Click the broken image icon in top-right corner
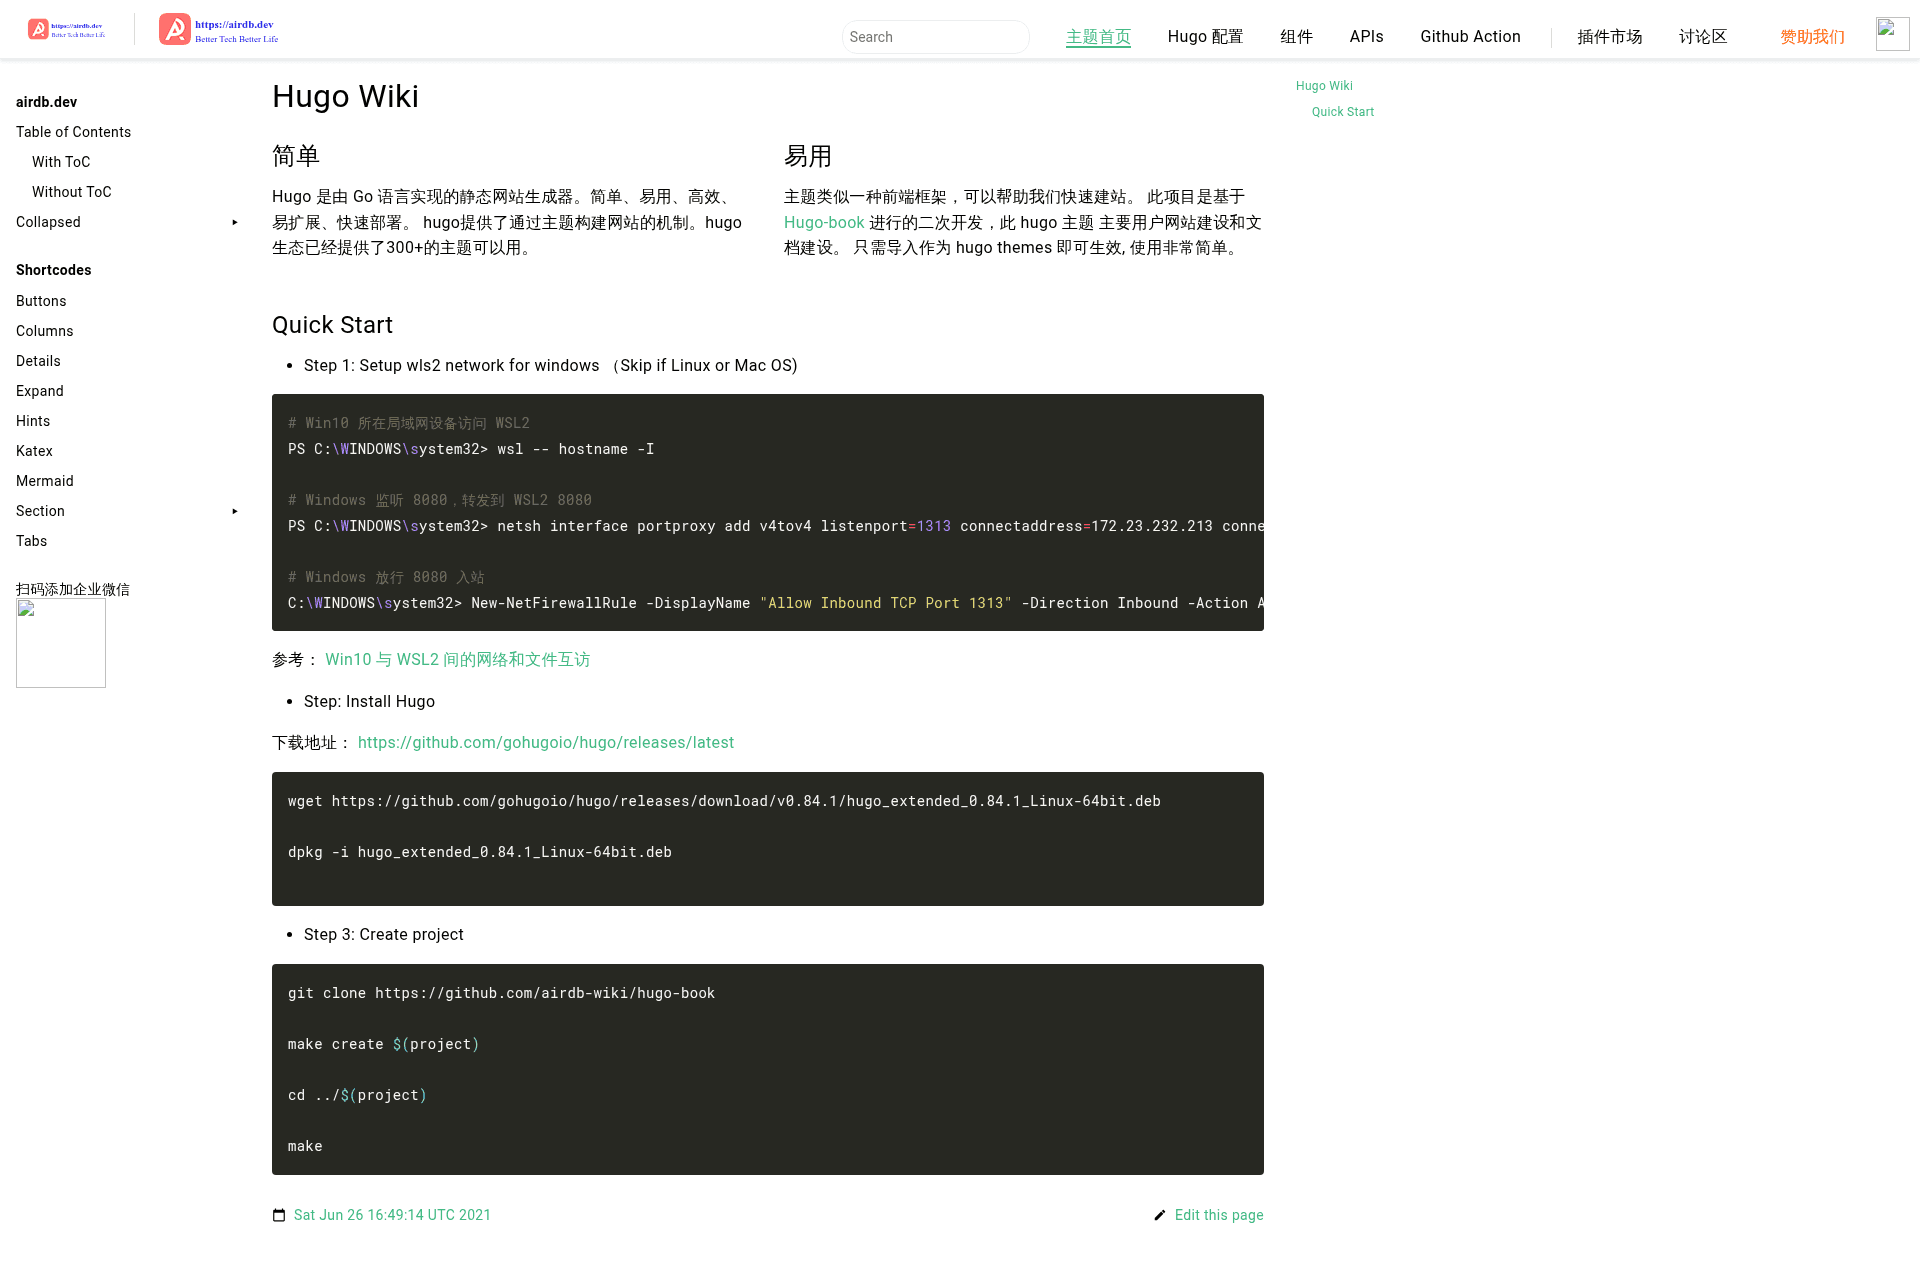Screen dimensions: 1920x1271 [1892, 34]
